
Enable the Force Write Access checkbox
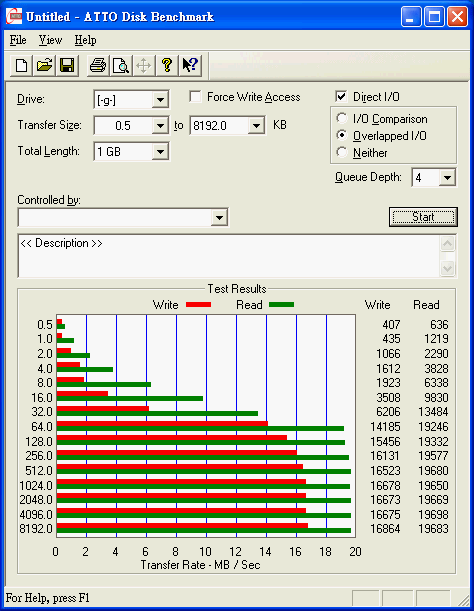[195, 97]
